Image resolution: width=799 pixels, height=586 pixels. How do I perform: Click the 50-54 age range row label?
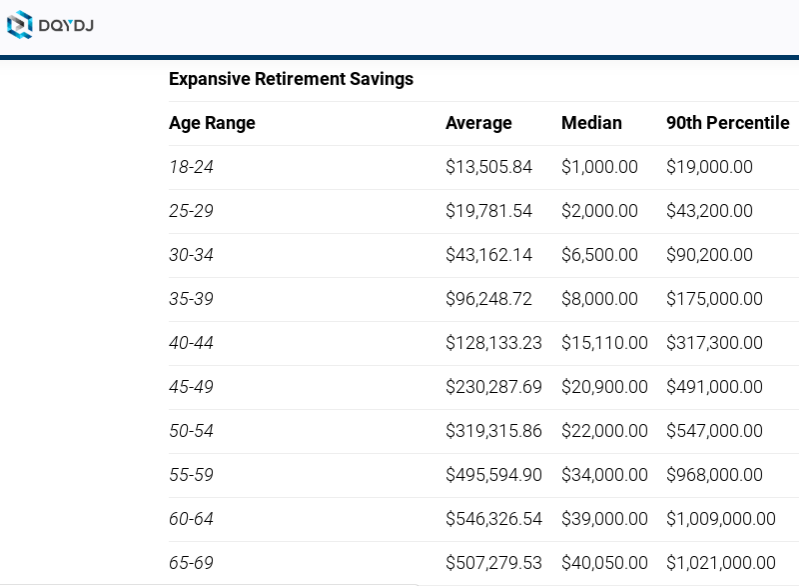[x=191, y=431]
